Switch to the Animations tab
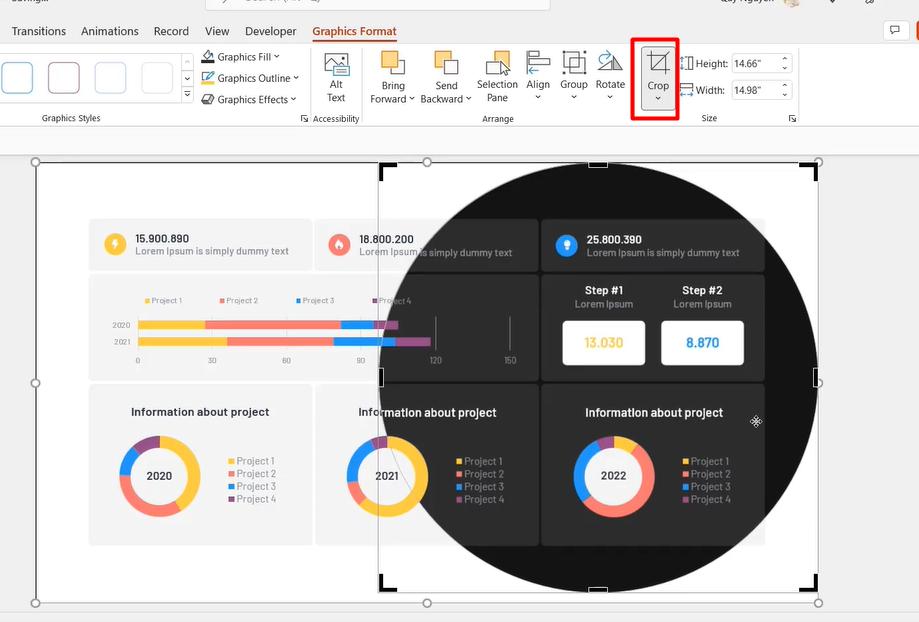The image size is (919, 622). tap(109, 31)
